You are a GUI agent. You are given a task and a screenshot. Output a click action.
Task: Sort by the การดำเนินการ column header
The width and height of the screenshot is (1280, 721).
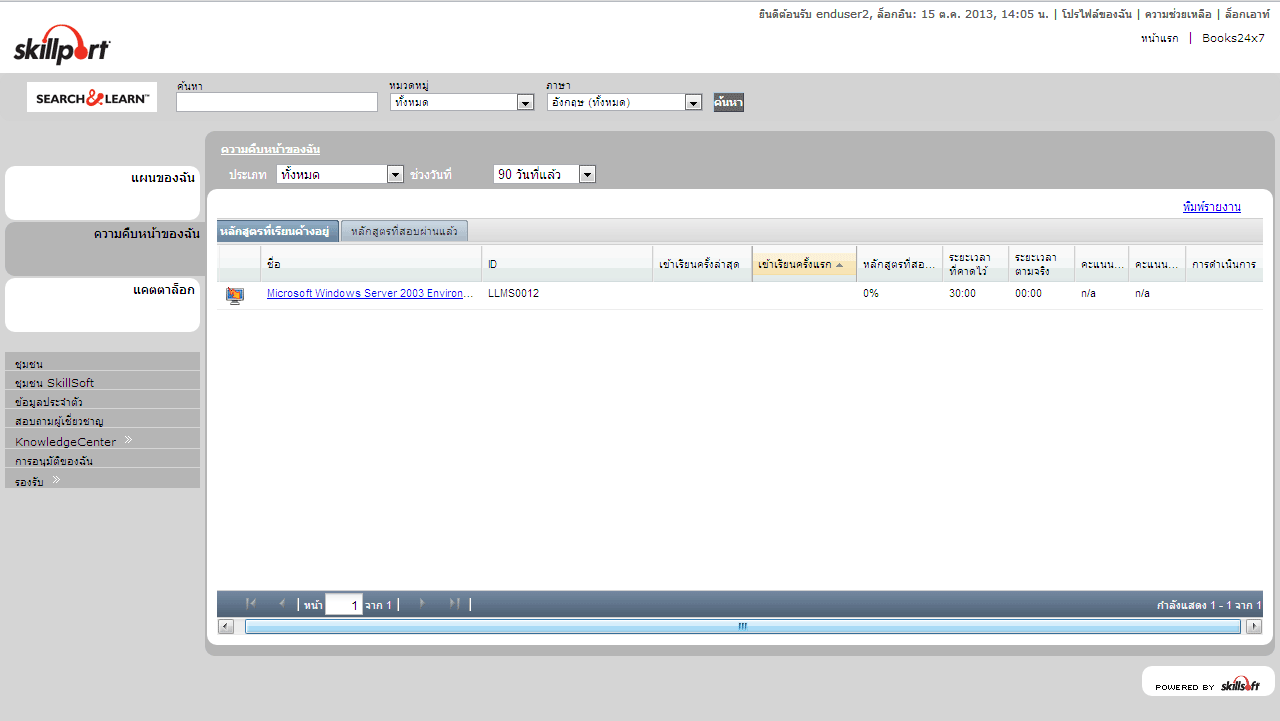point(1224,264)
